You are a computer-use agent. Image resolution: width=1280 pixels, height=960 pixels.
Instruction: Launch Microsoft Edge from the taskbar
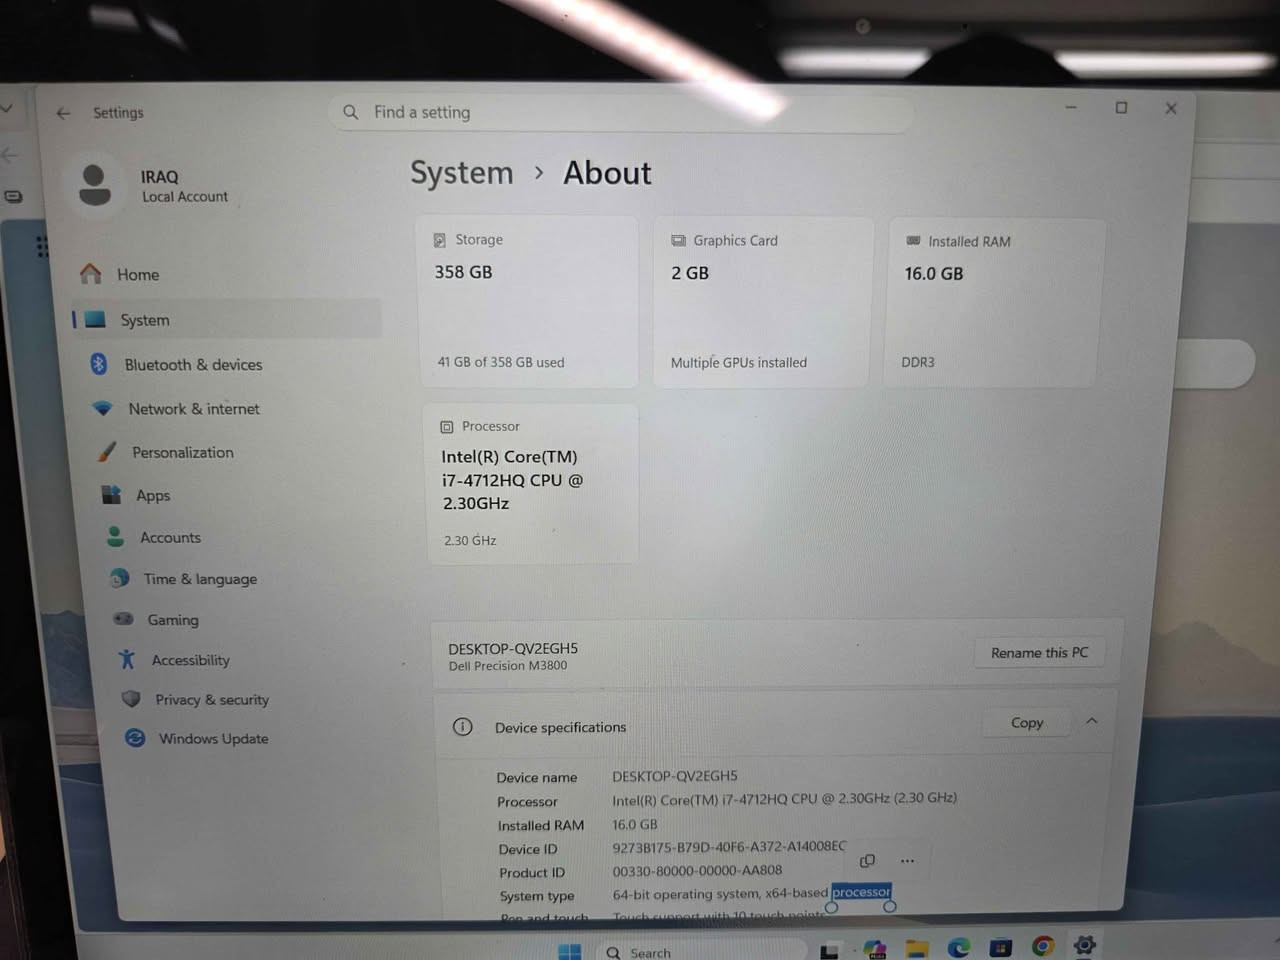(959, 947)
